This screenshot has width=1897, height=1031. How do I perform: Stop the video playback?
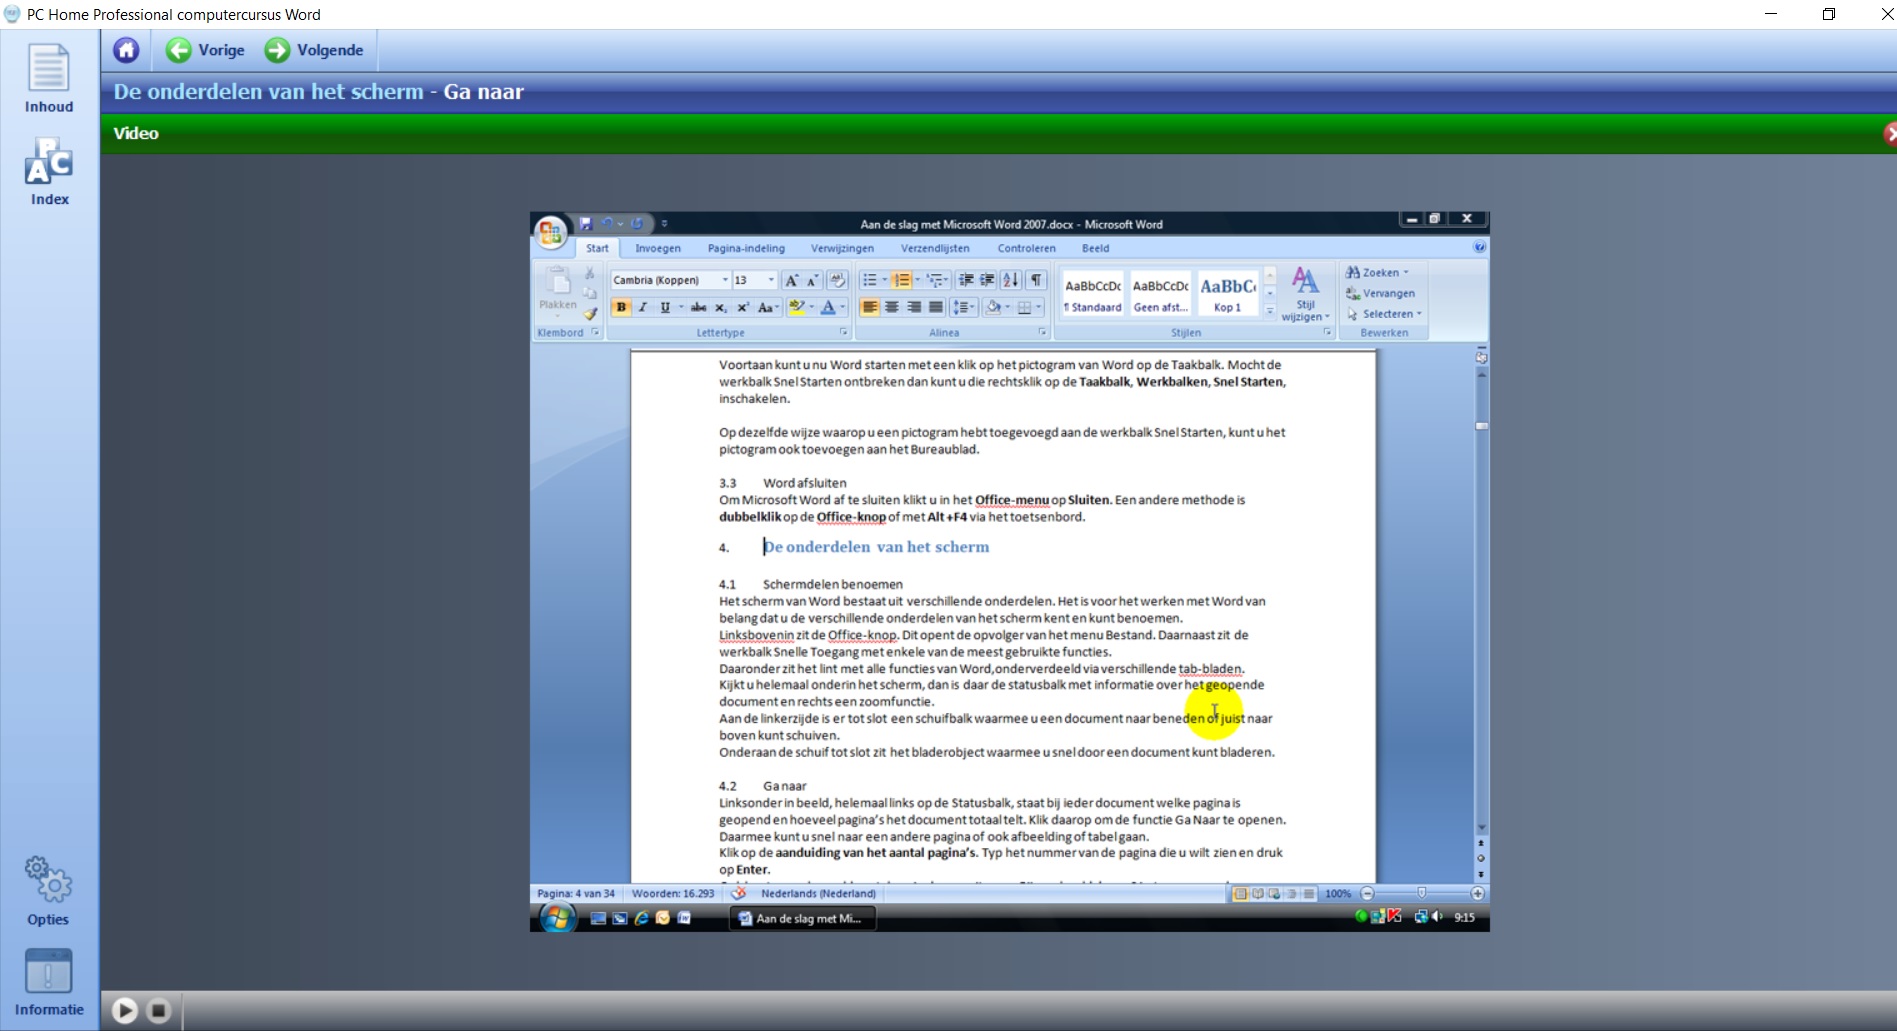click(x=159, y=1011)
